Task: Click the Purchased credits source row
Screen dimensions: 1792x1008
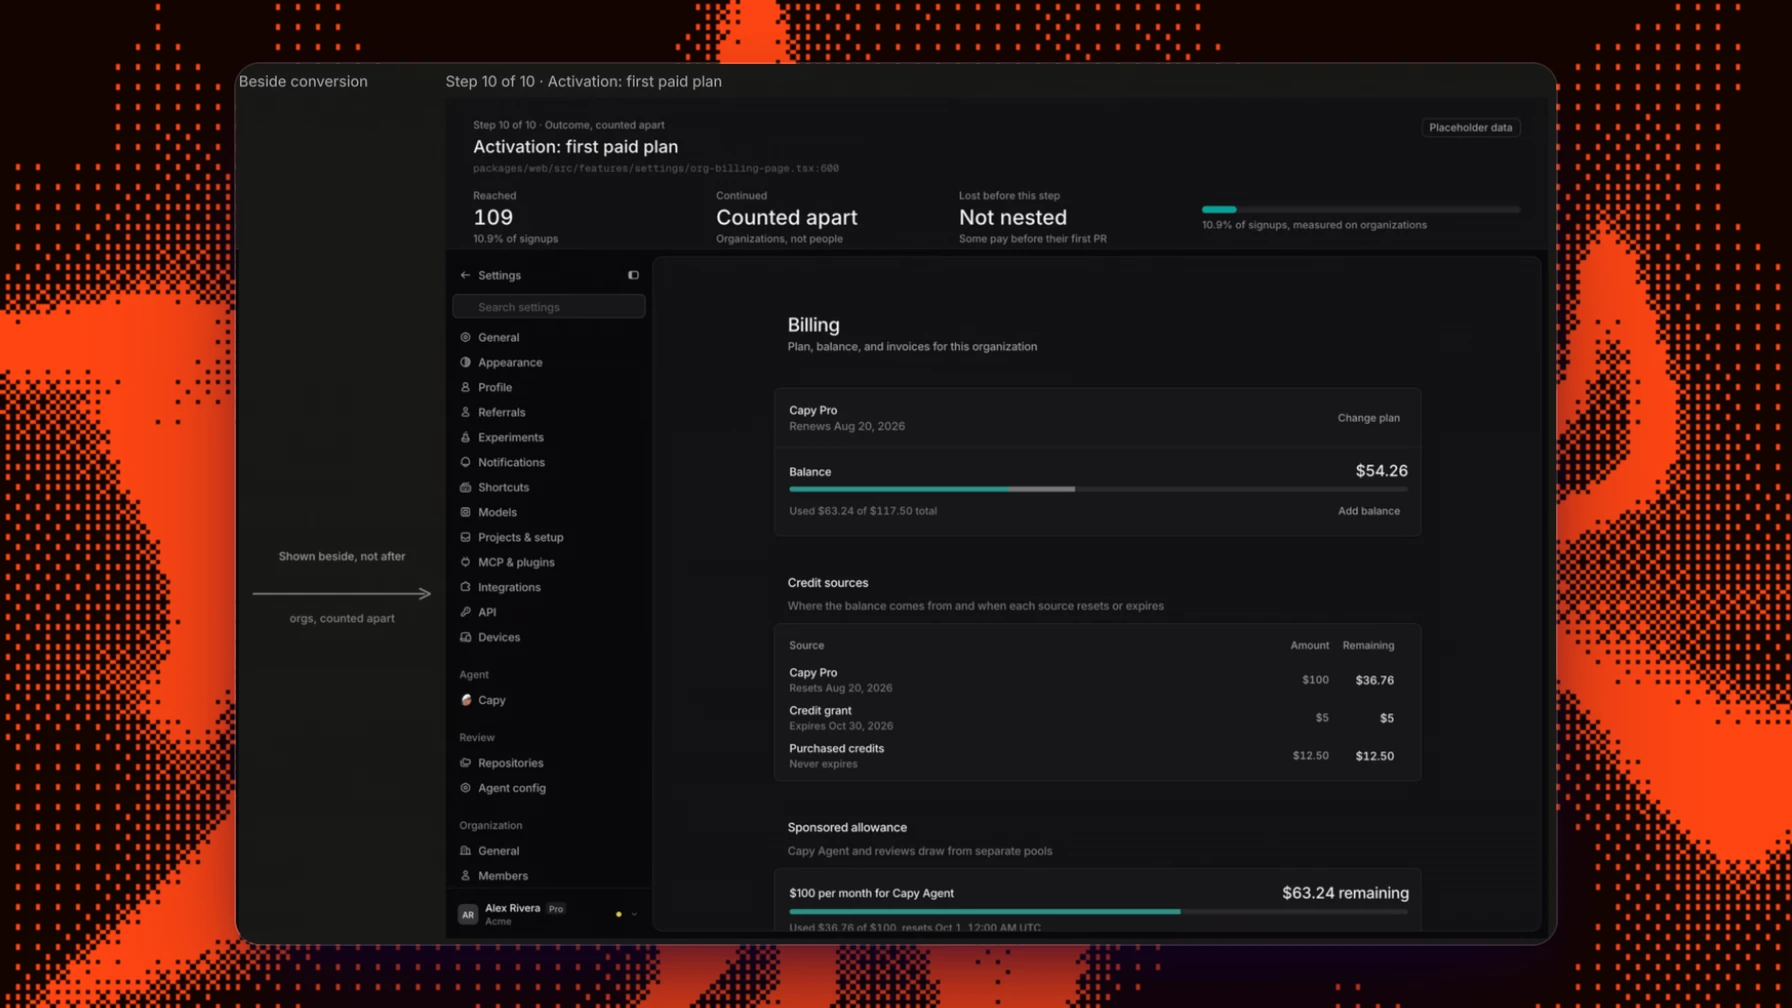Action: 1097,756
